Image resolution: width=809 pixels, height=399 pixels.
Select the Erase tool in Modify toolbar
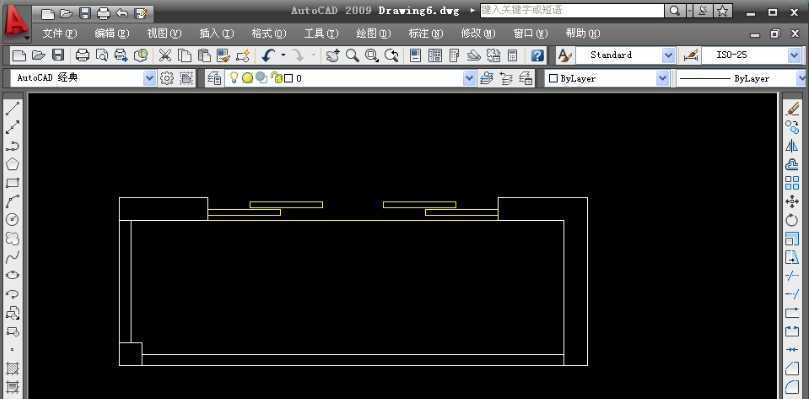pyautogui.click(x=792, y=108)
